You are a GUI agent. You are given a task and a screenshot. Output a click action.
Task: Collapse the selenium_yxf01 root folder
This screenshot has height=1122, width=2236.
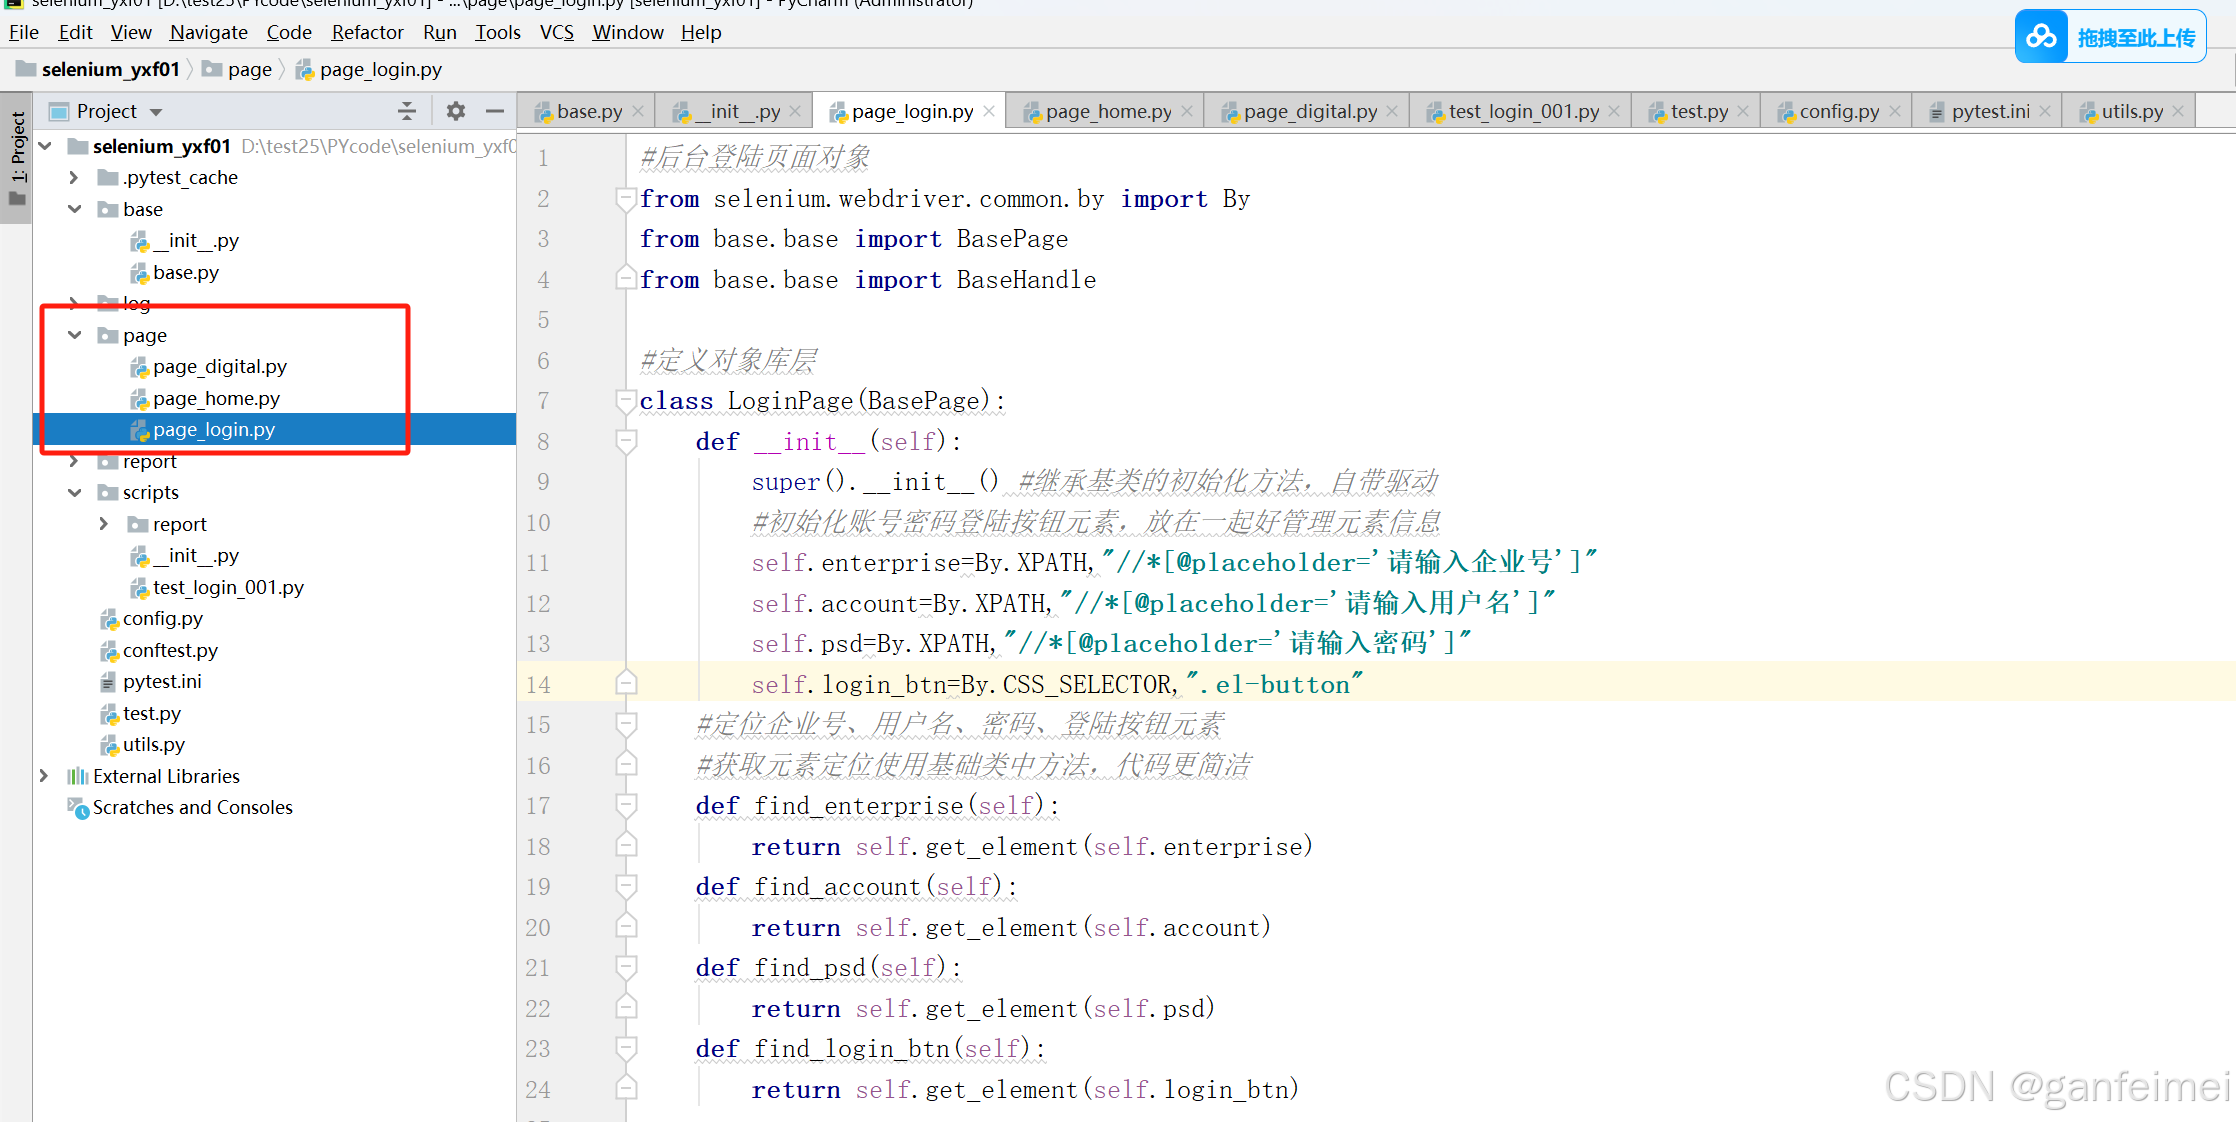(45, 146)
